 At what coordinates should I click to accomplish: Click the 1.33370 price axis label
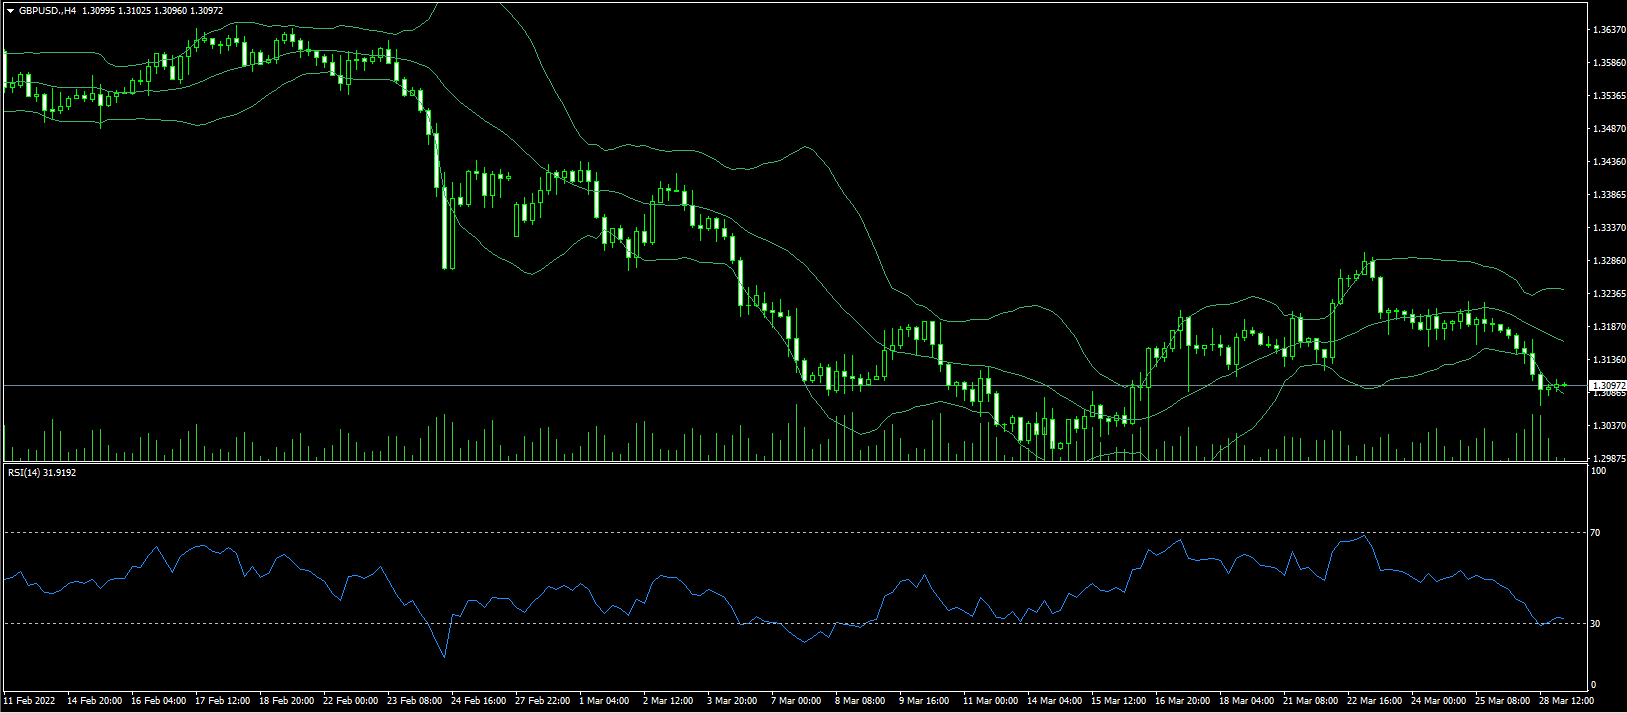pos(1608,228)
